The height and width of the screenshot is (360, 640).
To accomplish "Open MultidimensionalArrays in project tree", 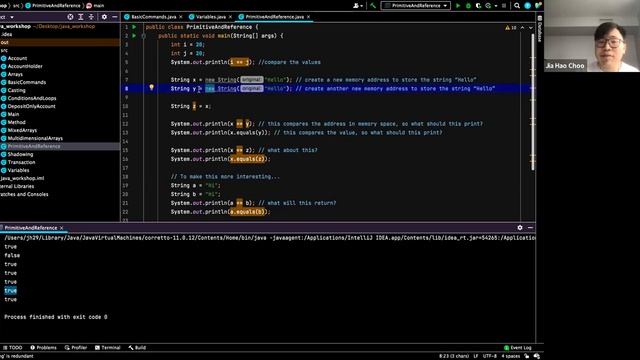I will pos(35,138).
